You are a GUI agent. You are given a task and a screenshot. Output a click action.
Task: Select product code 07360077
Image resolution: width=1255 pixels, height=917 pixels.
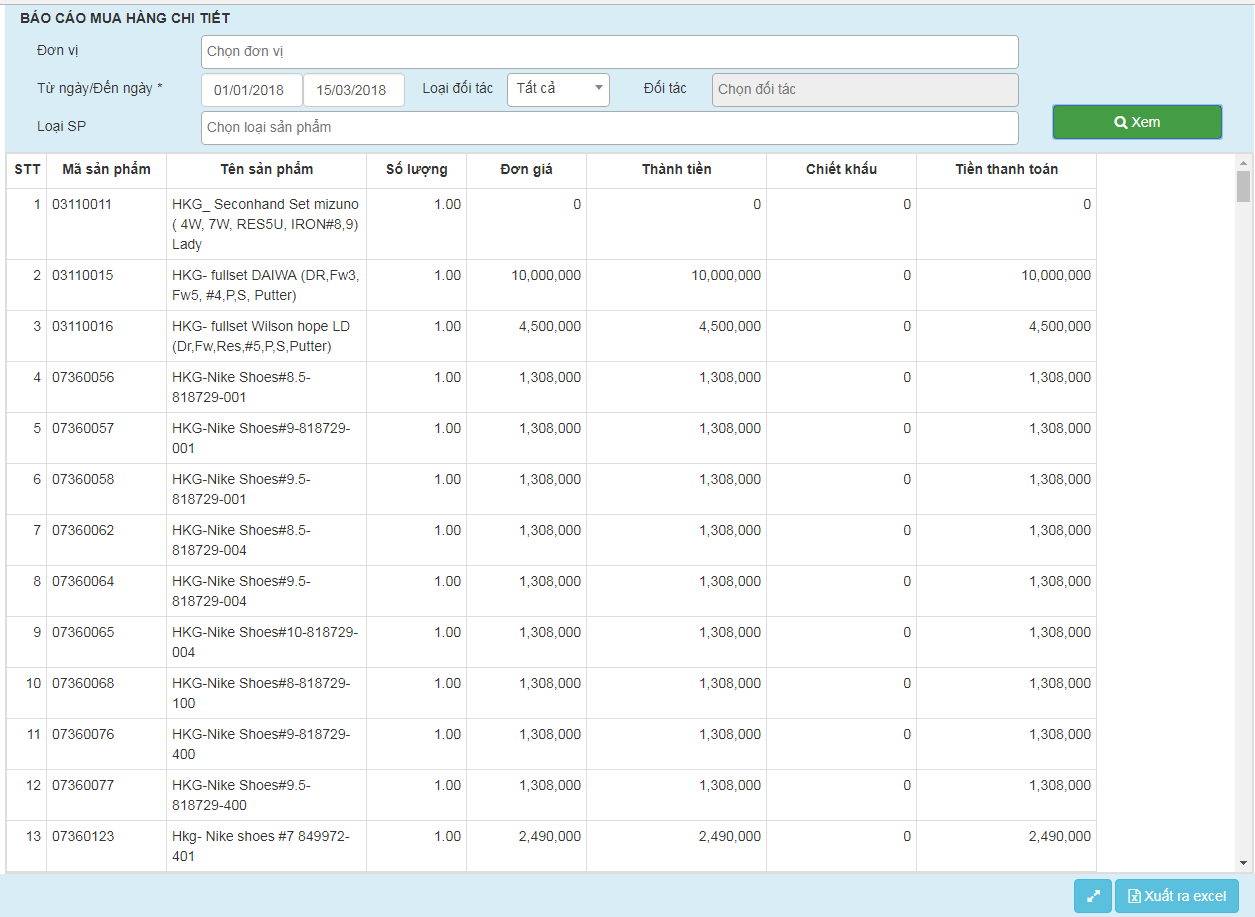point(83,785)
